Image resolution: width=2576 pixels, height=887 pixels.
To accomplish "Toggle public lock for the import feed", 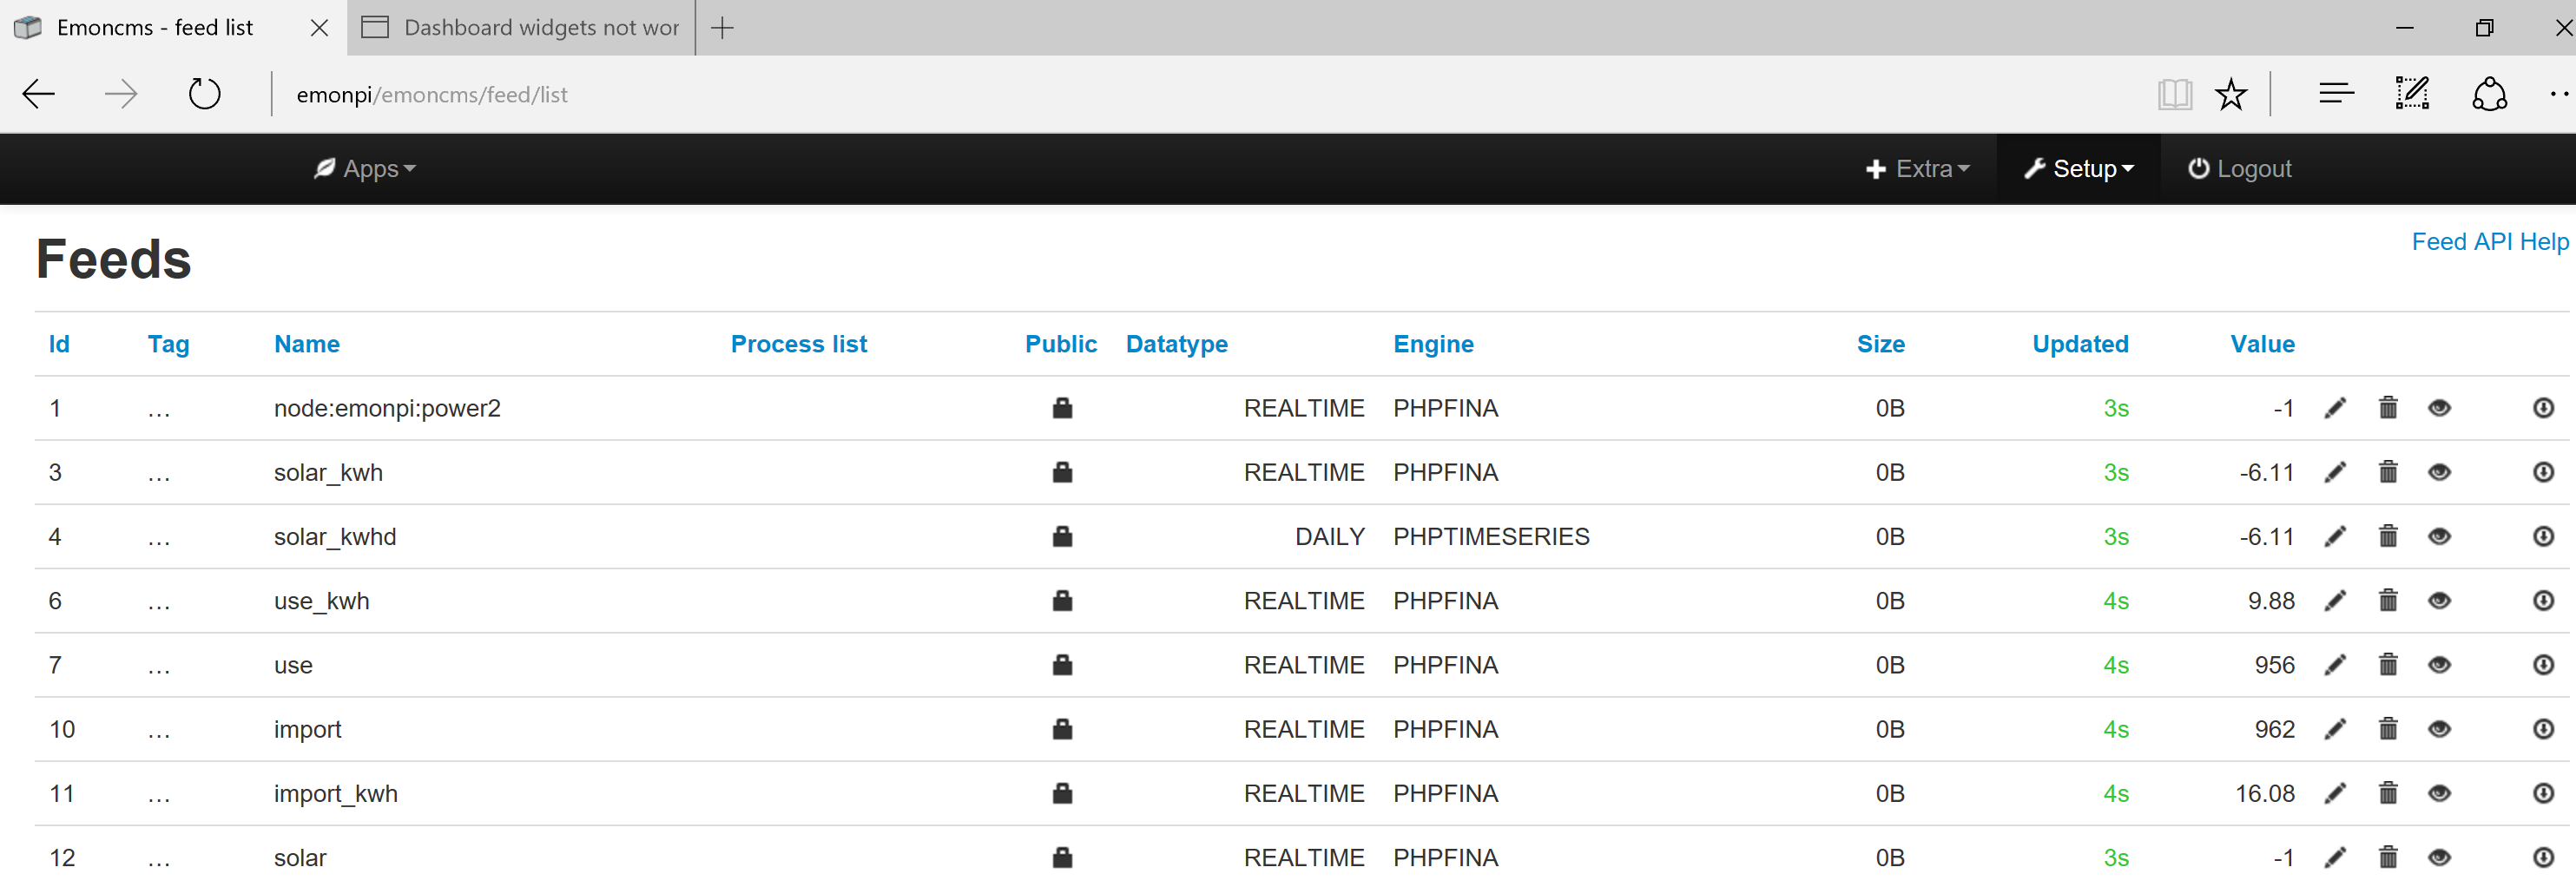I will pyautogui.click(x=1062, y=729).
